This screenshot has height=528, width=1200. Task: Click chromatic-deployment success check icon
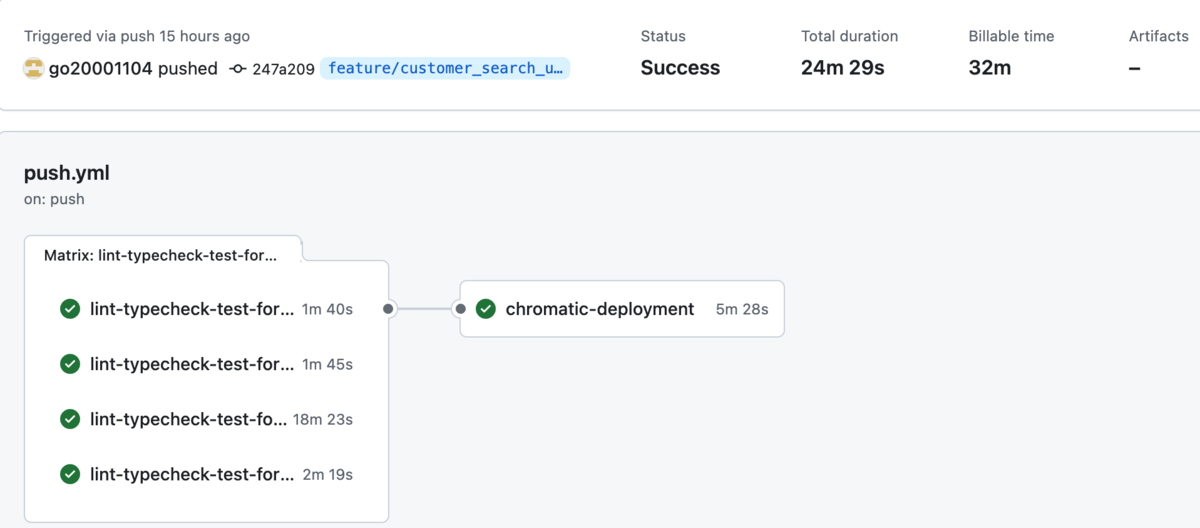(x=486, y=309)
